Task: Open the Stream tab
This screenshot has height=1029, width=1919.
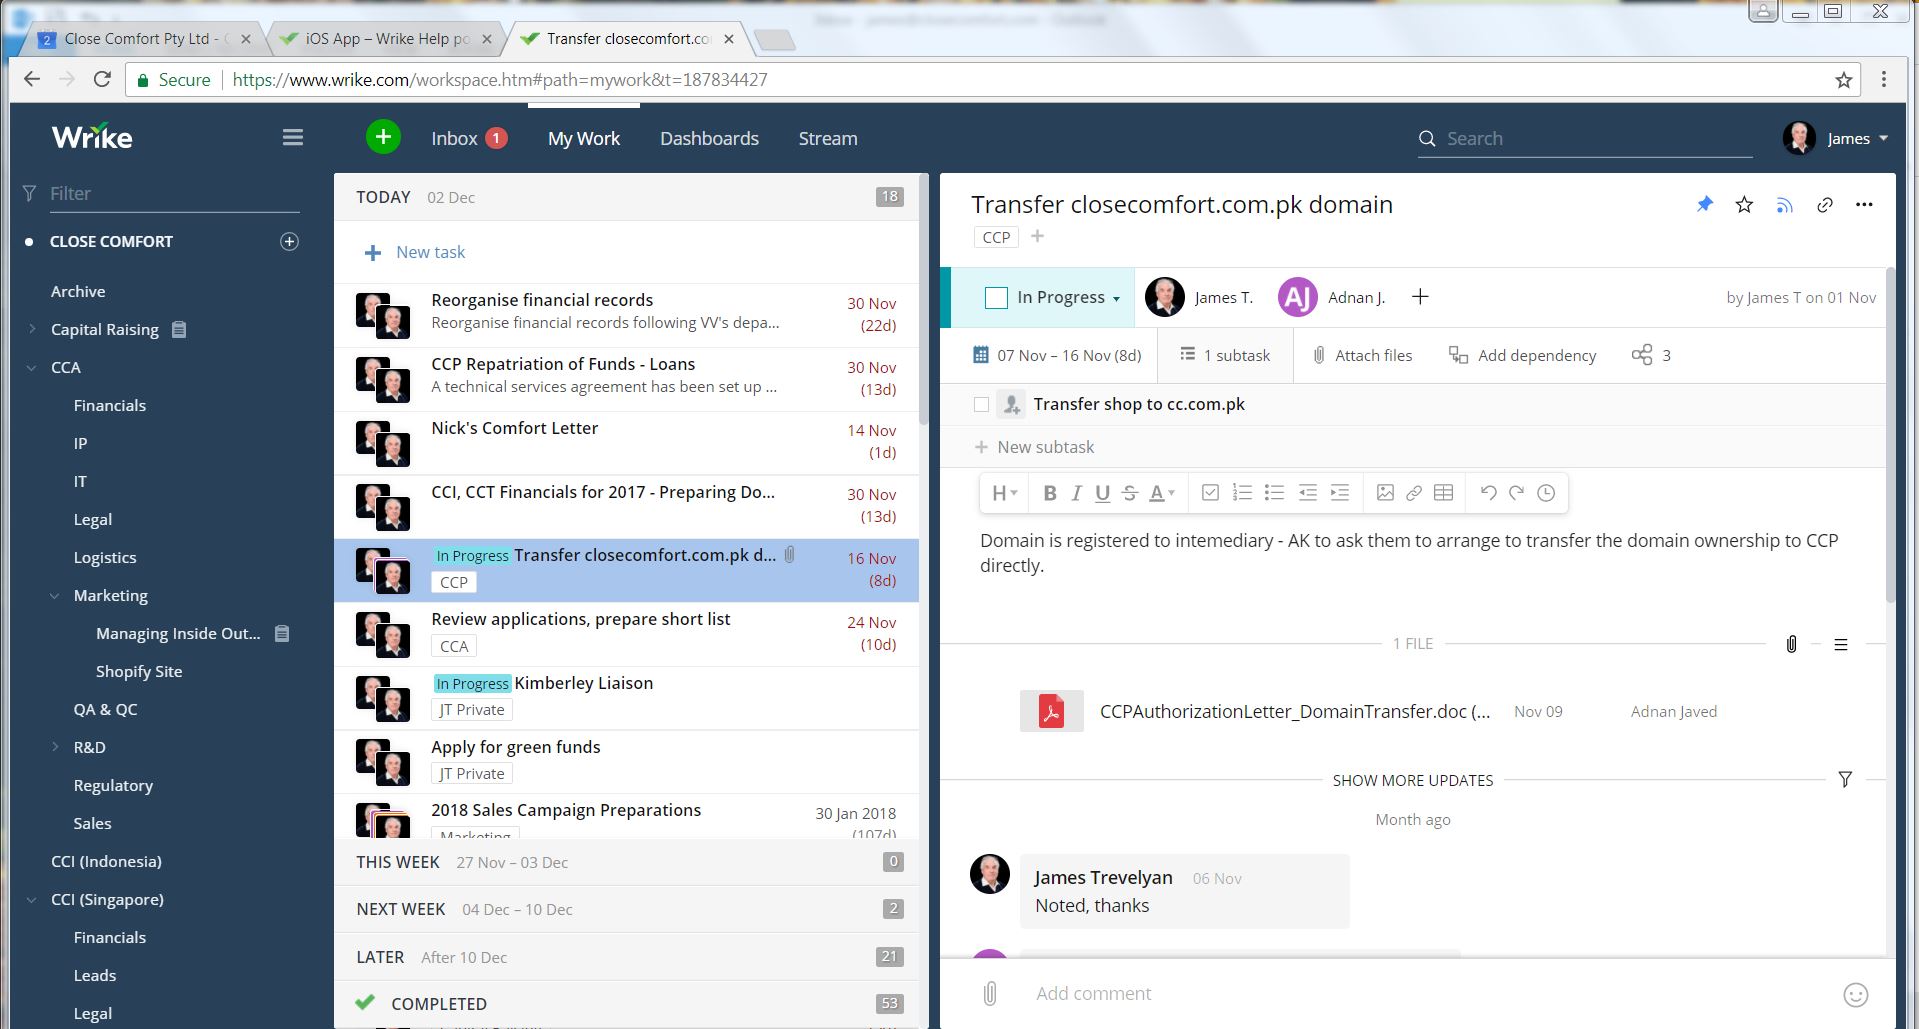Action: coord(827,138)
